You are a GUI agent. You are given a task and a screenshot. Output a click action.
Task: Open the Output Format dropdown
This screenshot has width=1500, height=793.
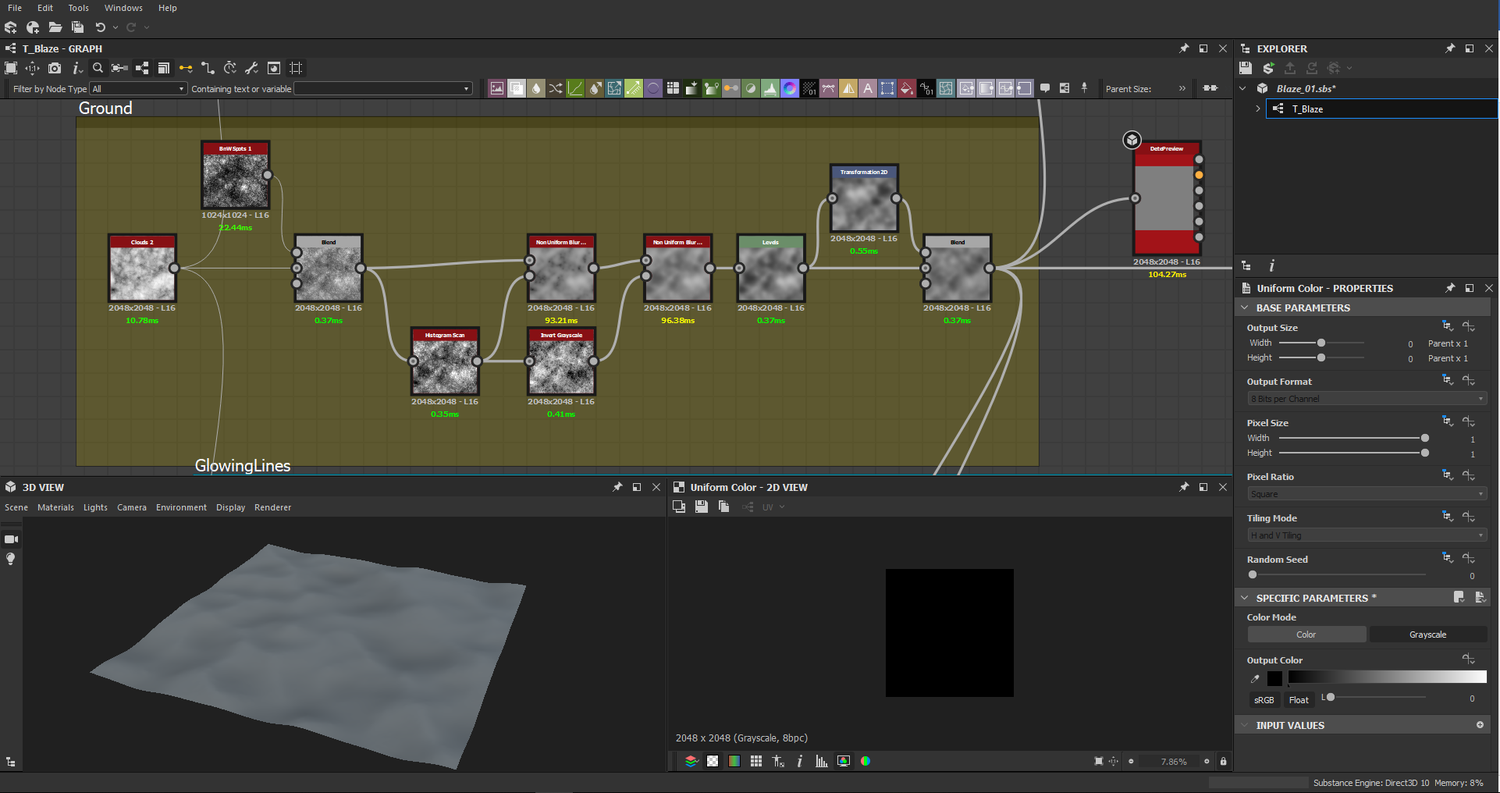[1367, 398]
